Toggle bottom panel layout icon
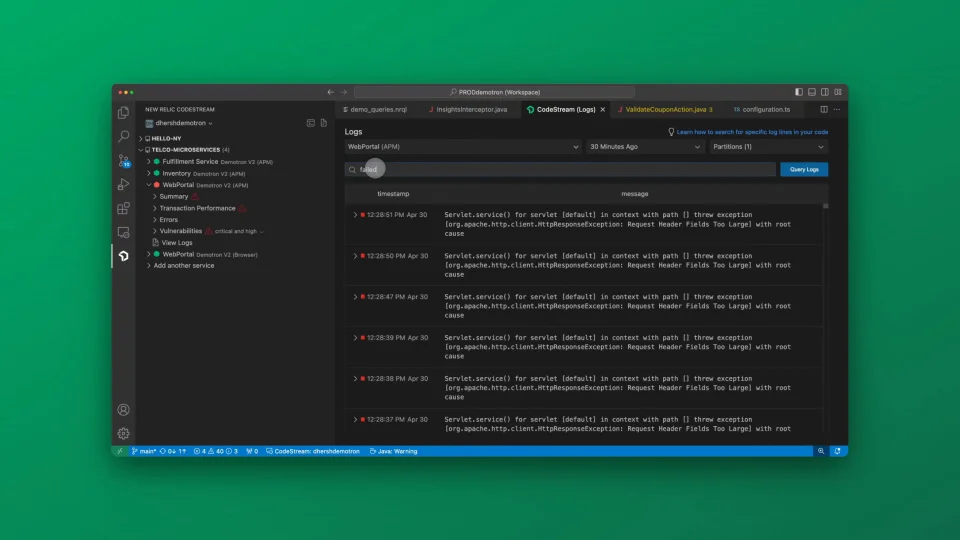Viewport: 960px width, 540px height. (812, 92)
